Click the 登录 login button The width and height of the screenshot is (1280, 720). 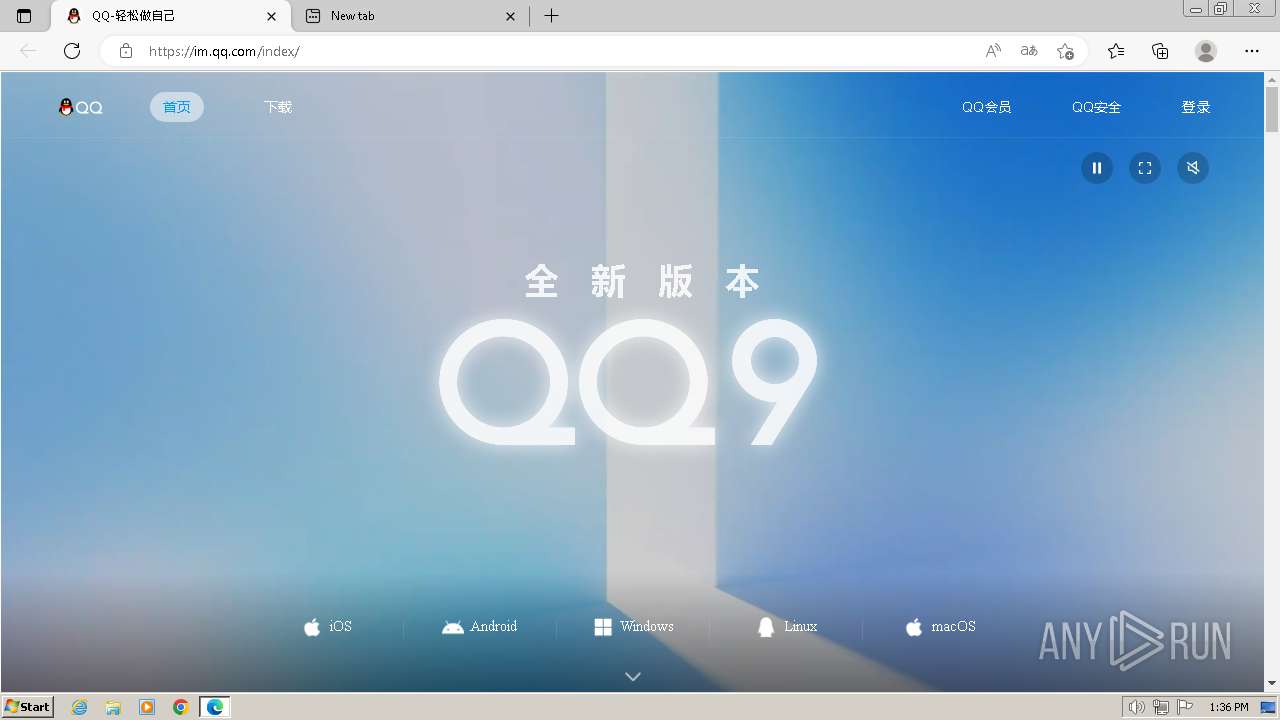point(1196,107)
